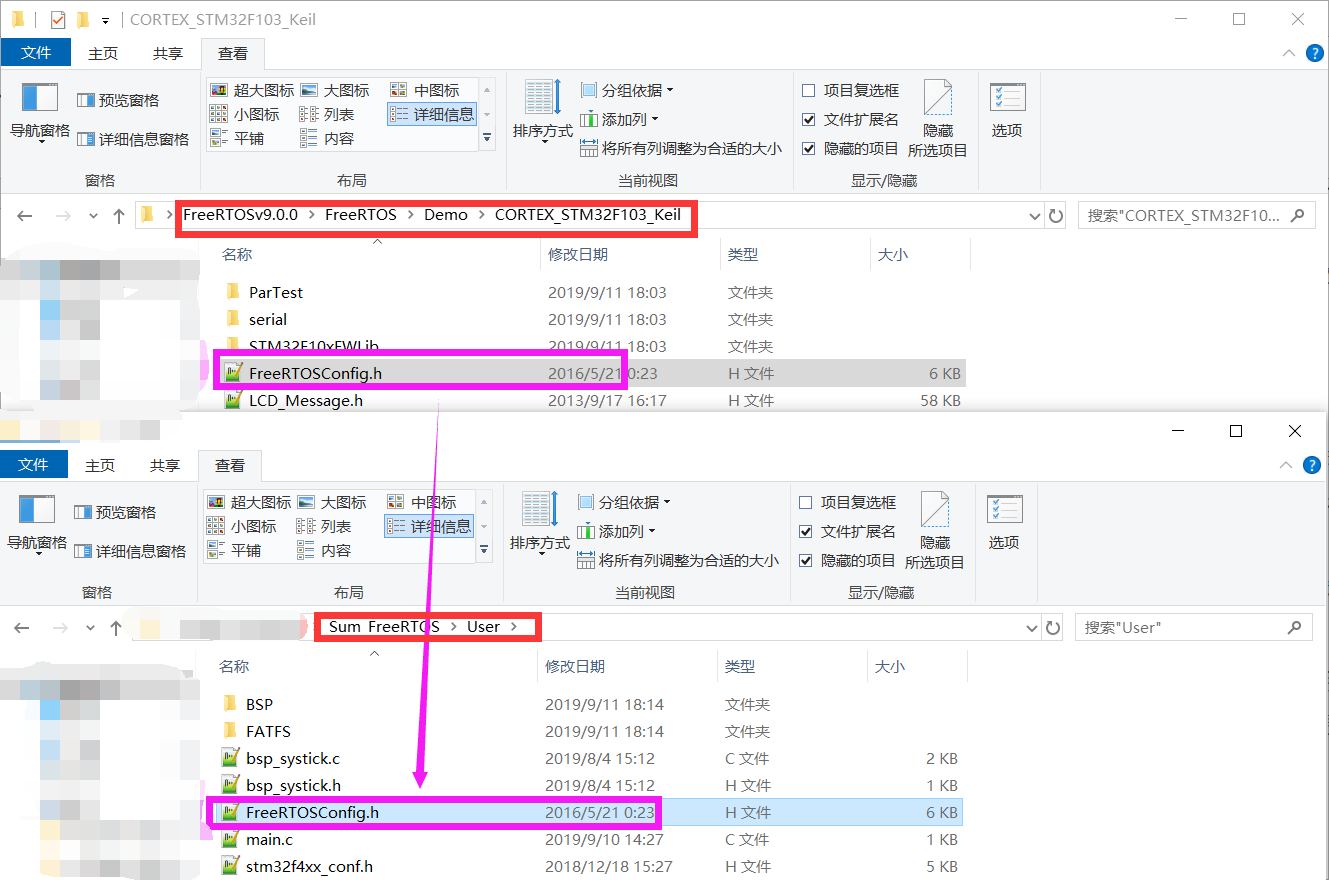The width and height of the screenshot is (1329, 880).
Task: Click search box in upper CORTEX window
Action: pyautogui.click(x=1195, y=215)
